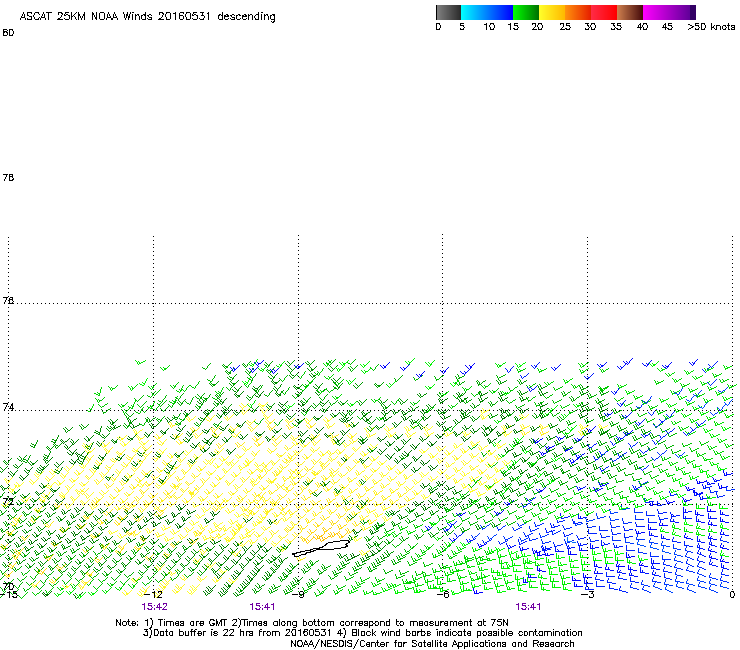Select the green 15-20 knots legend segment

click(x=526, y=12)
